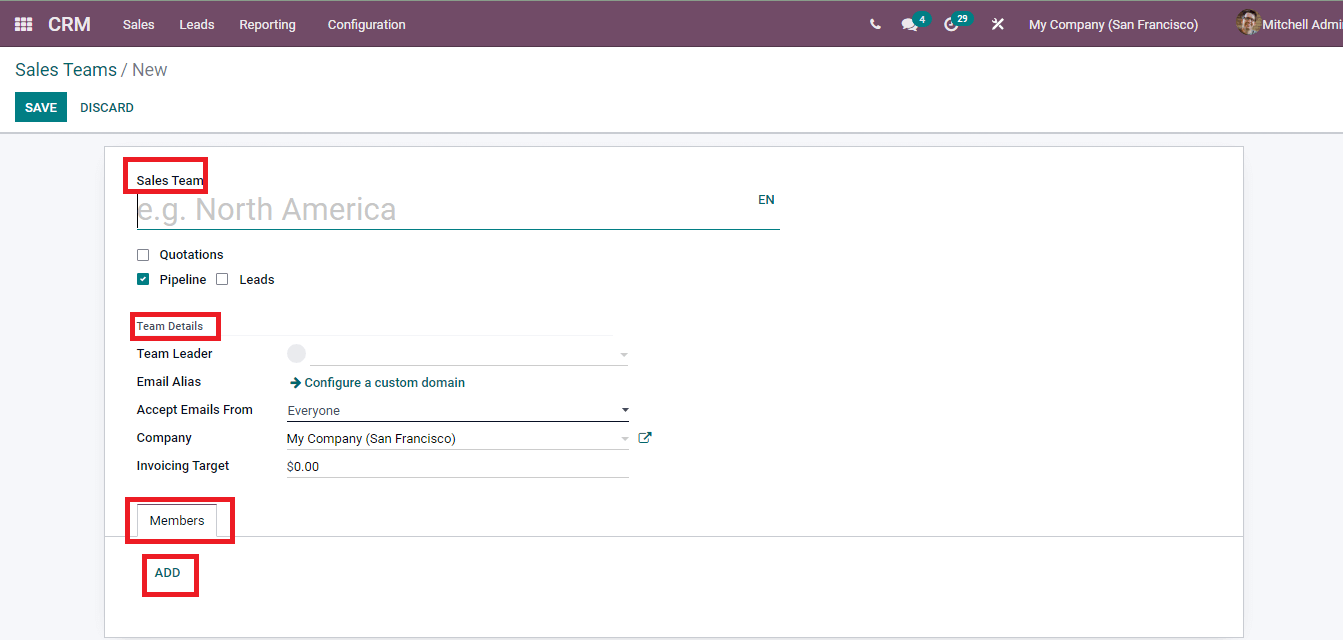This screenshot has width=1343, height=640.
Task: Open the Company external link icon
Action: 645,438
